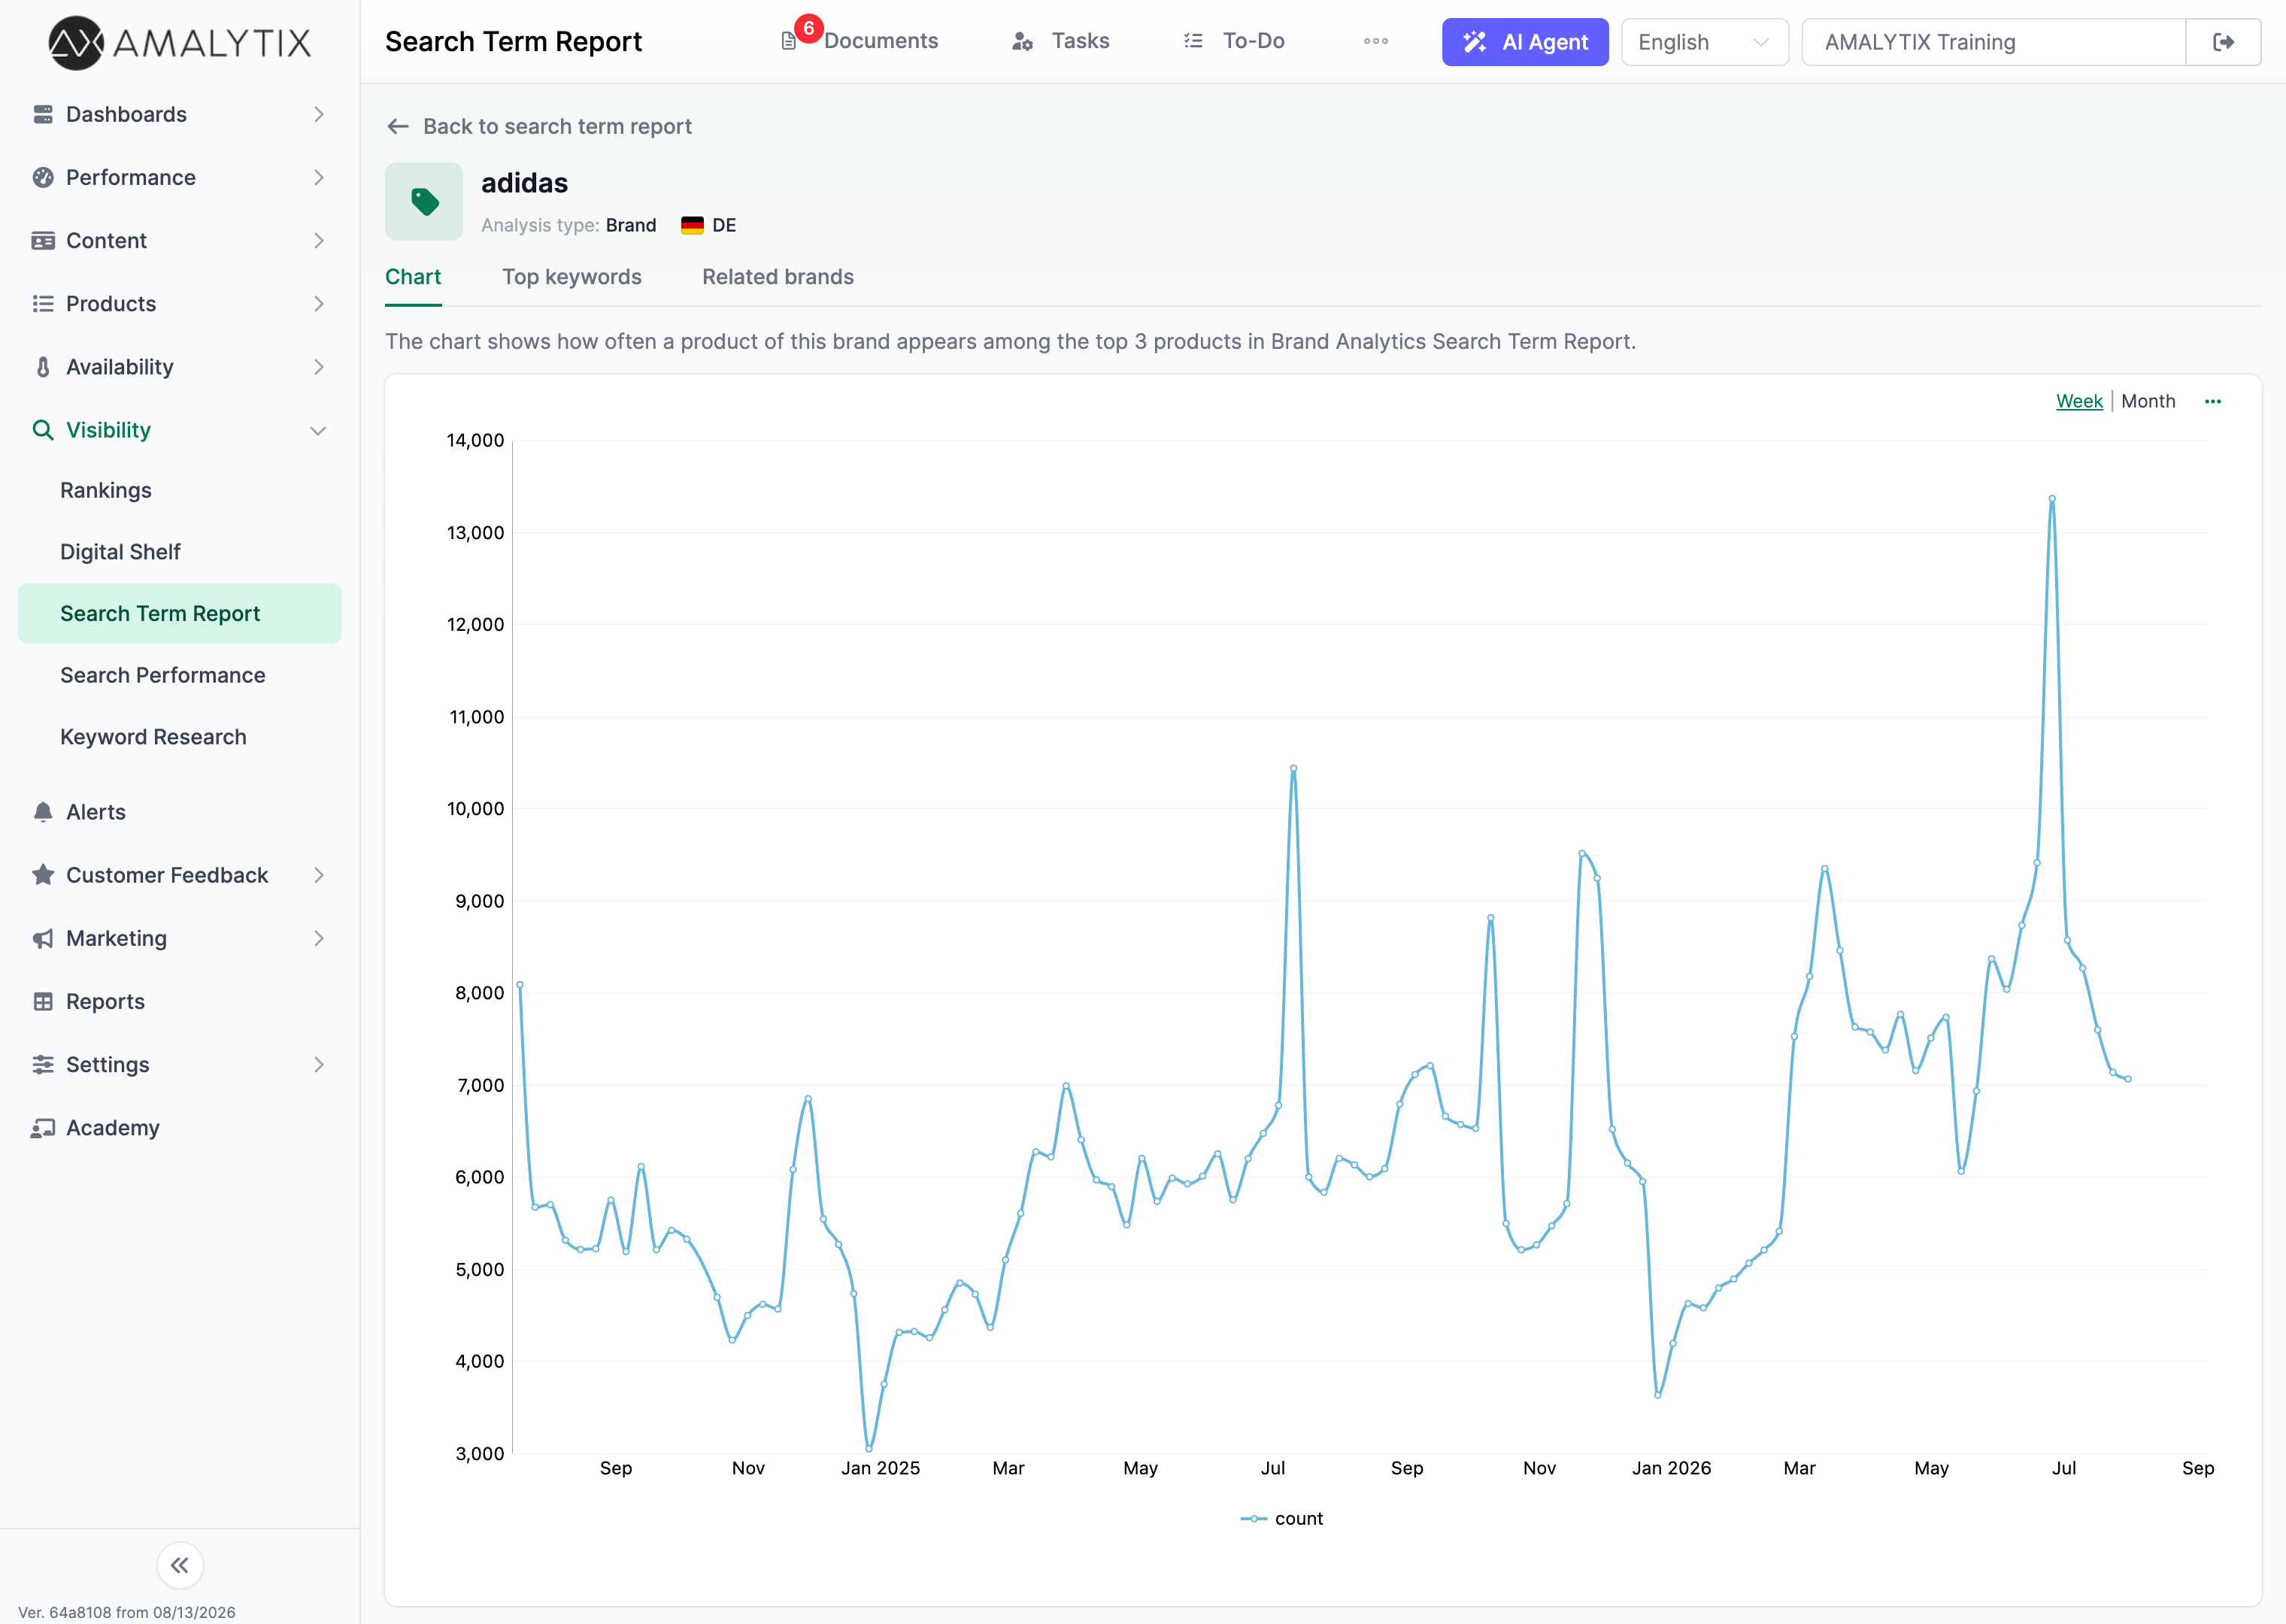The image size is (2286, 1624).
Task: Click the AI Agent button
Action: [1525, 42]
